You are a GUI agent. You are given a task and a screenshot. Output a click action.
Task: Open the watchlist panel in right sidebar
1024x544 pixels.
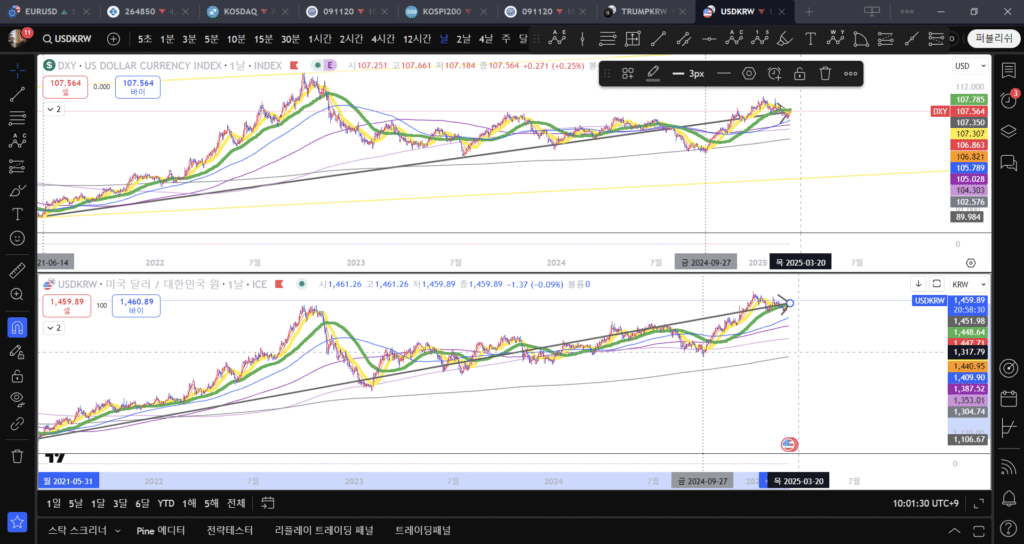pyautogui.click(x=1008, y=70)
